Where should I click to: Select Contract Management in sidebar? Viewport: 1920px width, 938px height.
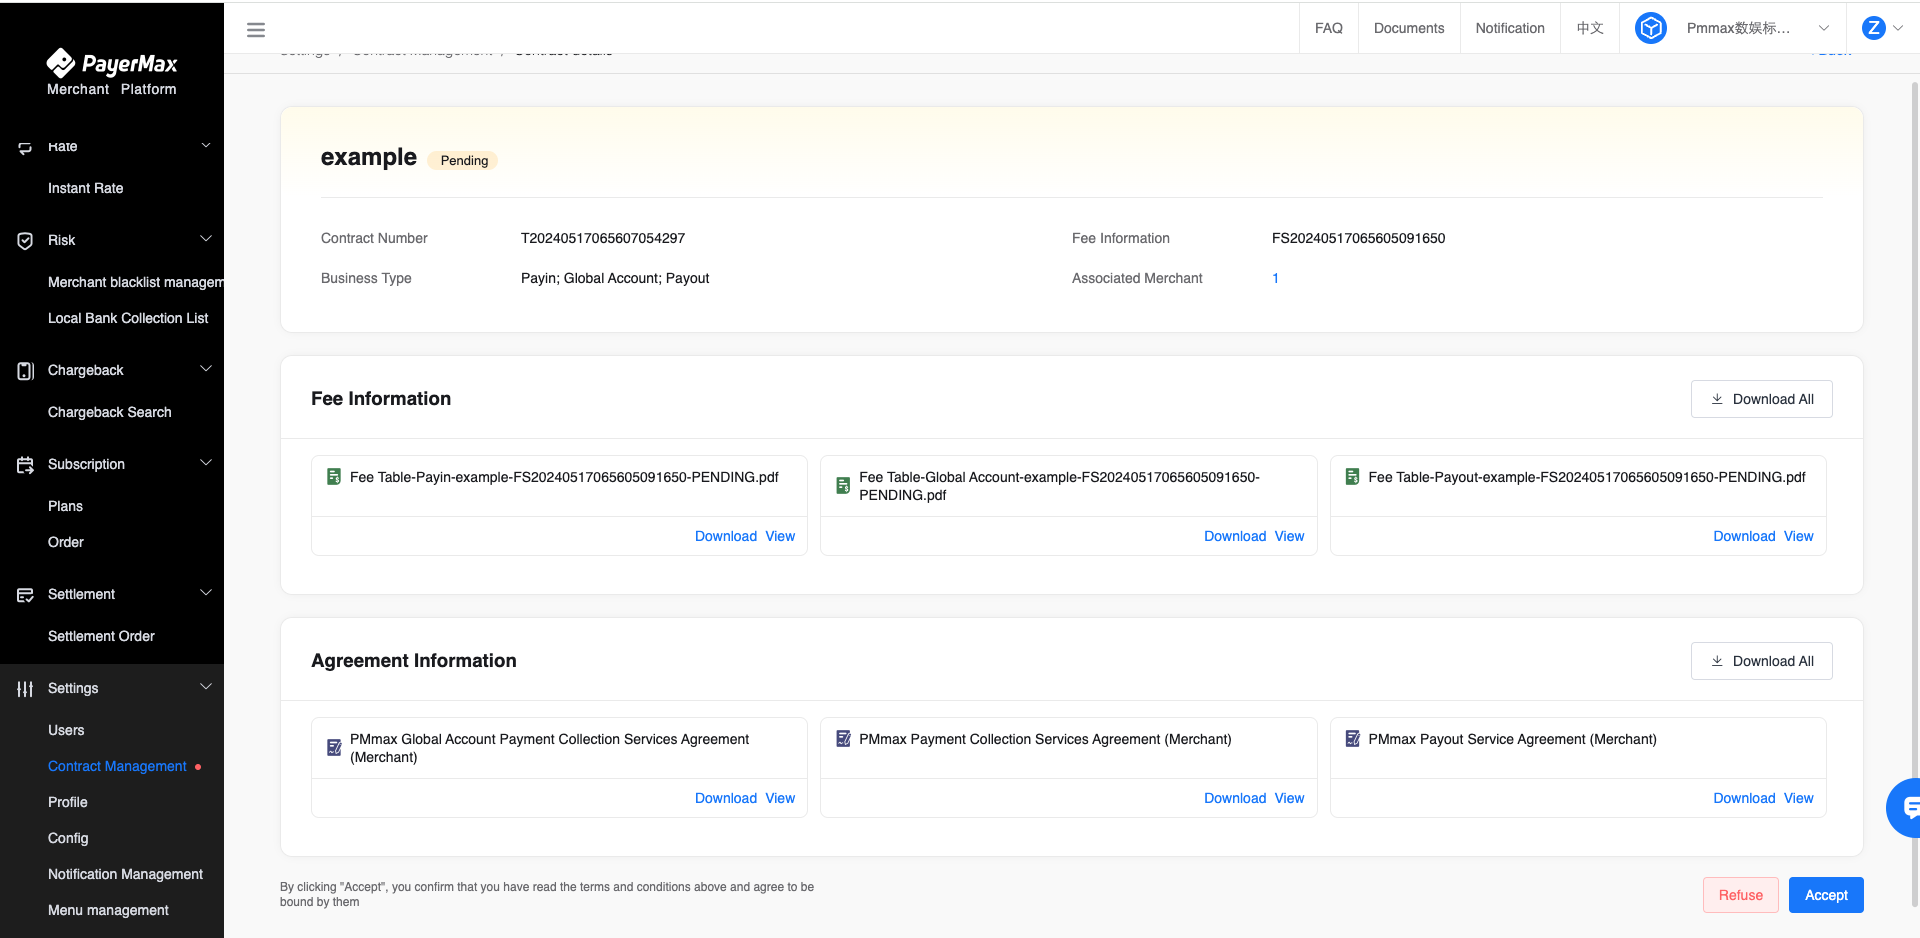117,766
